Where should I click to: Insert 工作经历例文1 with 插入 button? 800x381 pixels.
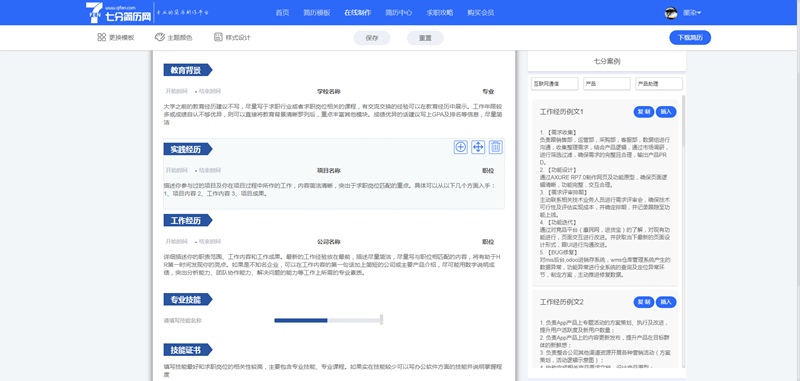pos(666,112)
